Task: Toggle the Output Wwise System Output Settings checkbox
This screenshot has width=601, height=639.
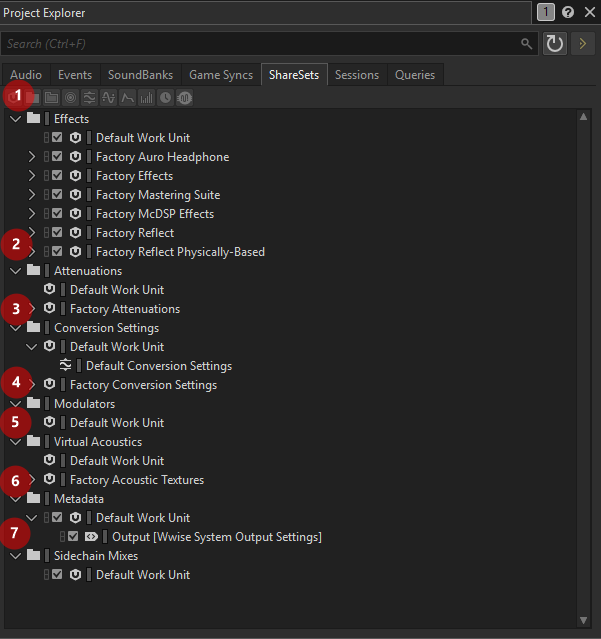Action: [73, 536]
